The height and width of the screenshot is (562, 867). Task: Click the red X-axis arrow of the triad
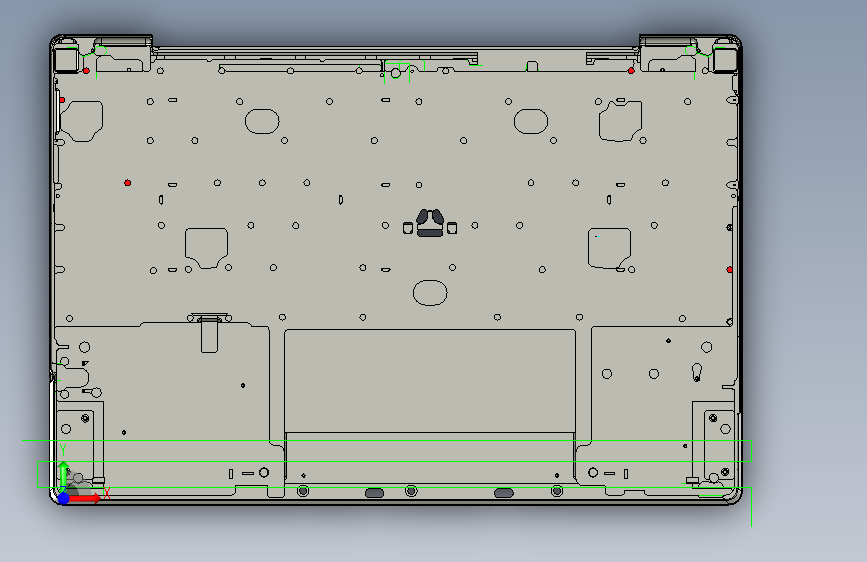[85, 499]
